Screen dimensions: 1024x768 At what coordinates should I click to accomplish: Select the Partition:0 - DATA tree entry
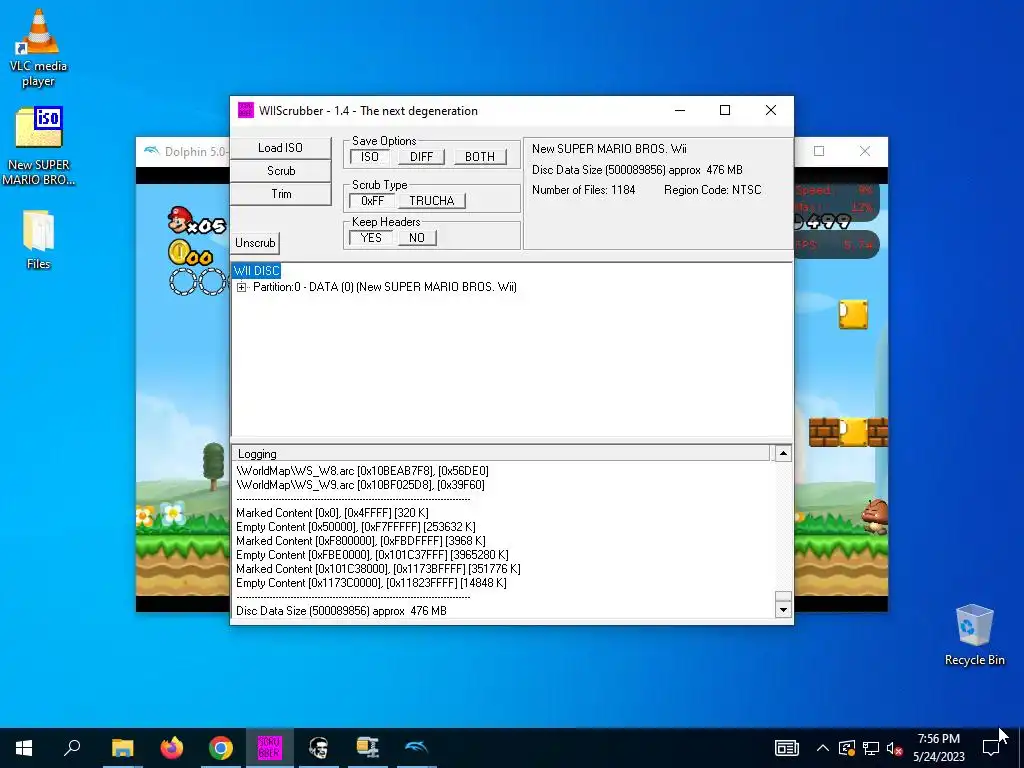click(x=385, y=287)
